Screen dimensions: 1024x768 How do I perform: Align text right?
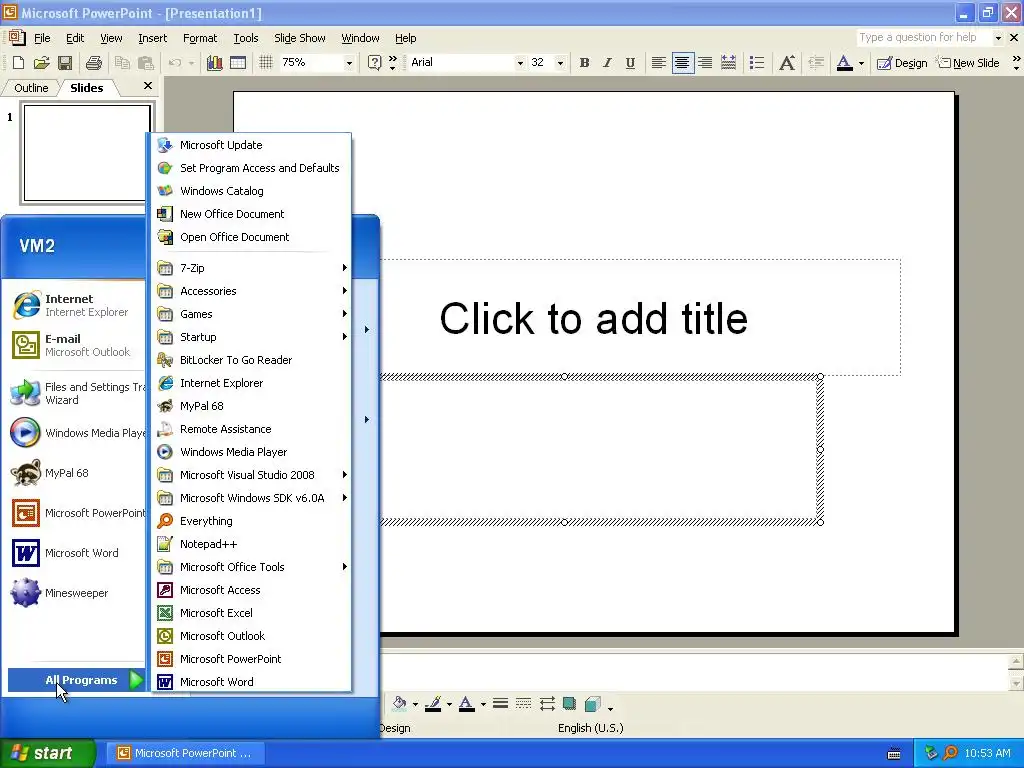[705, 63]
